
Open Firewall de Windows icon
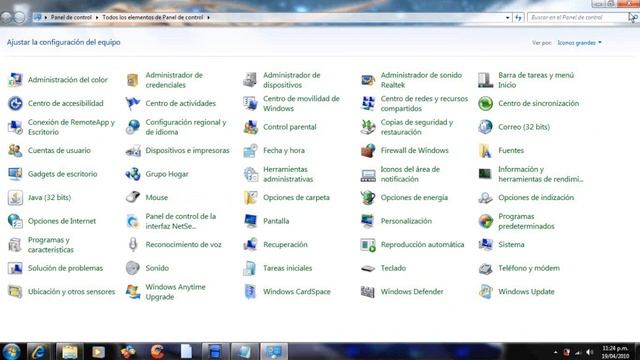point(368,151)
